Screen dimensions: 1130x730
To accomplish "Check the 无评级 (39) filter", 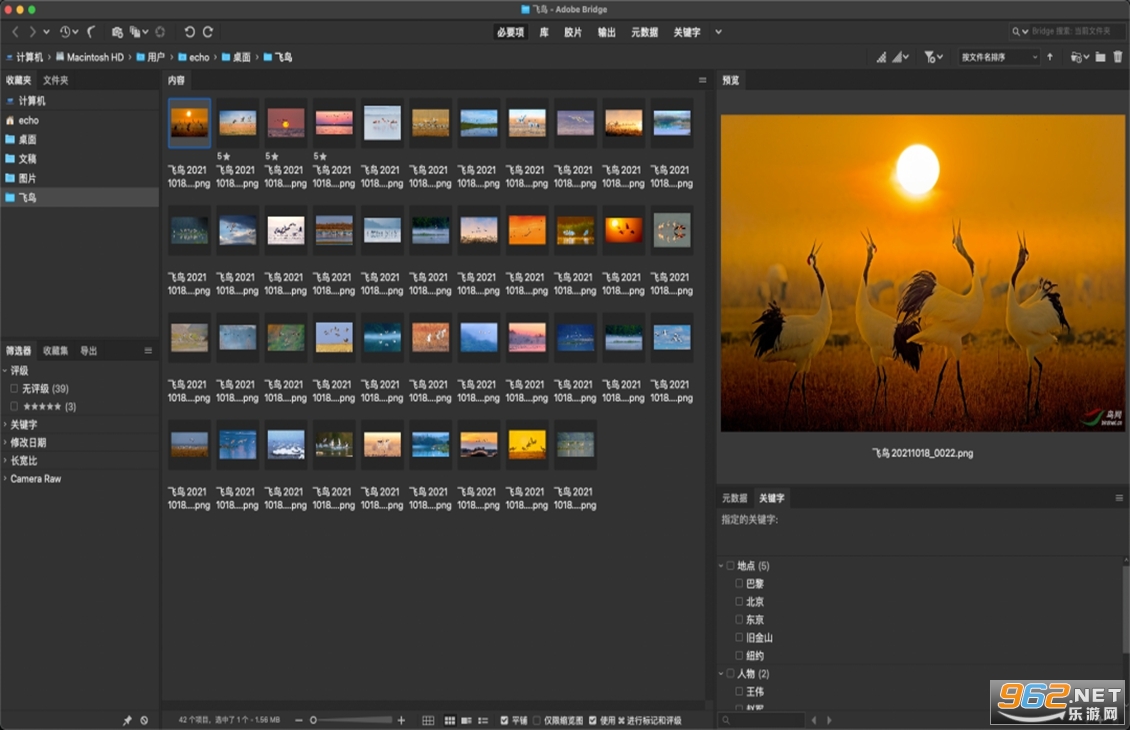I will [14, 388].
